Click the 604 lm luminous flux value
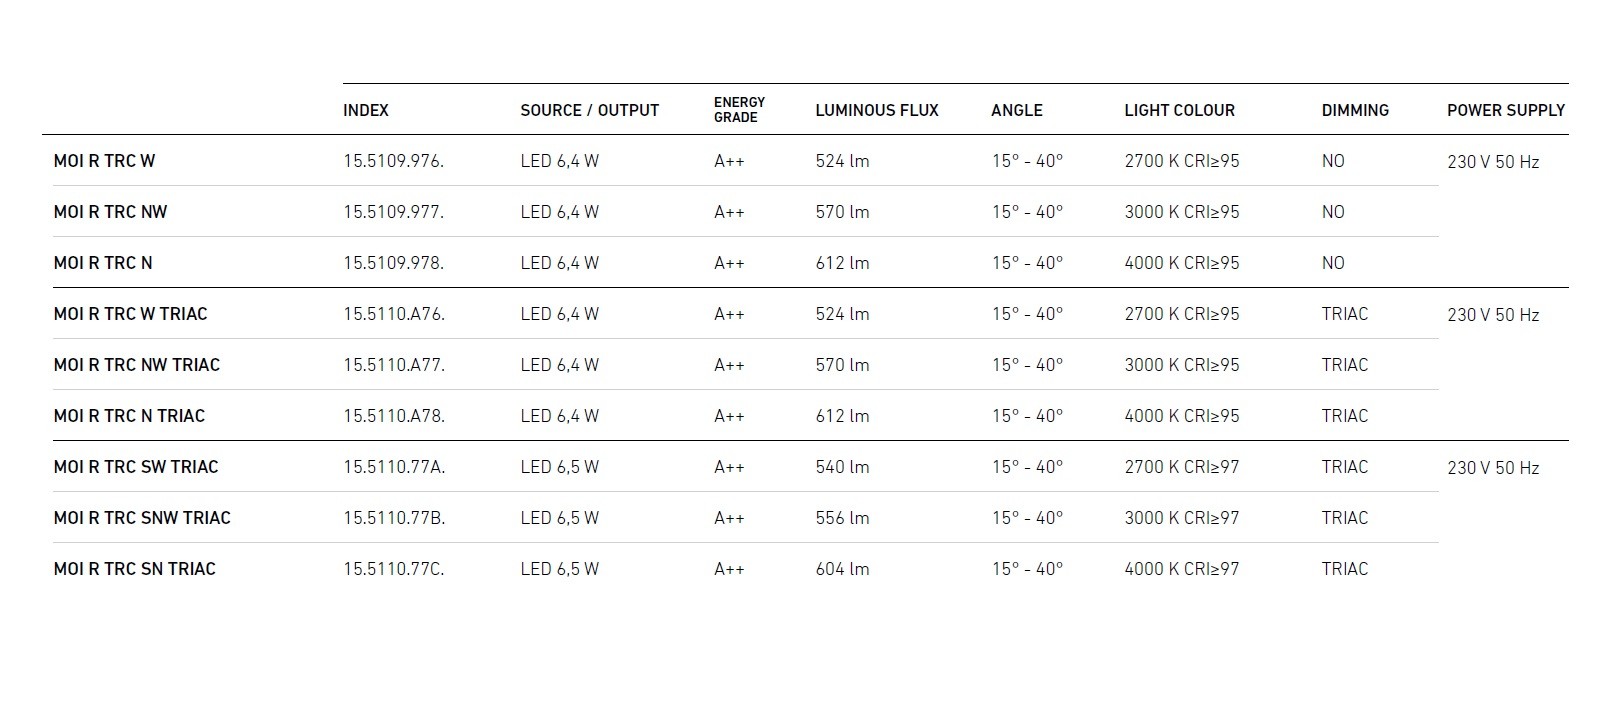This screenshot has width=1618, height=713. pos(842,569)
